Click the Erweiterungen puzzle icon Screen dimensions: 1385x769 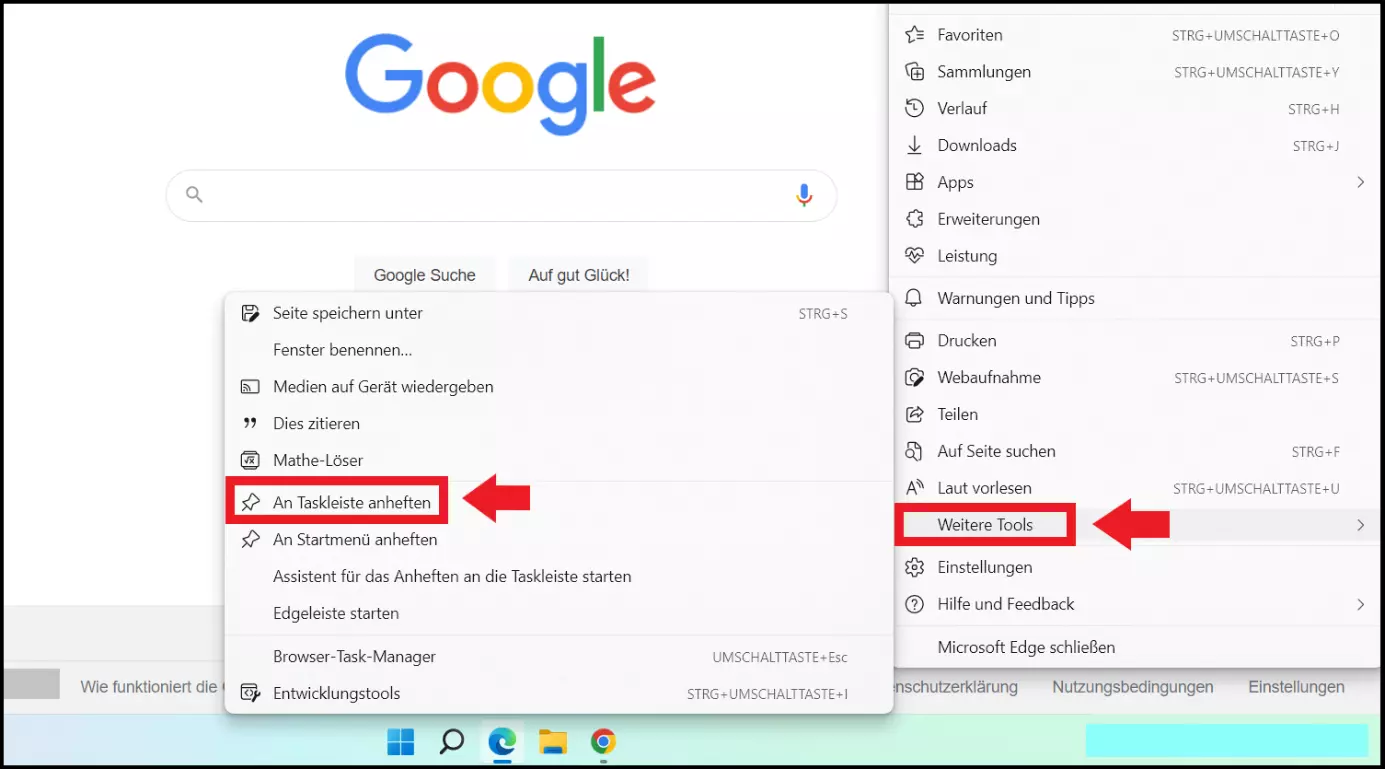(x=914, y=219)
